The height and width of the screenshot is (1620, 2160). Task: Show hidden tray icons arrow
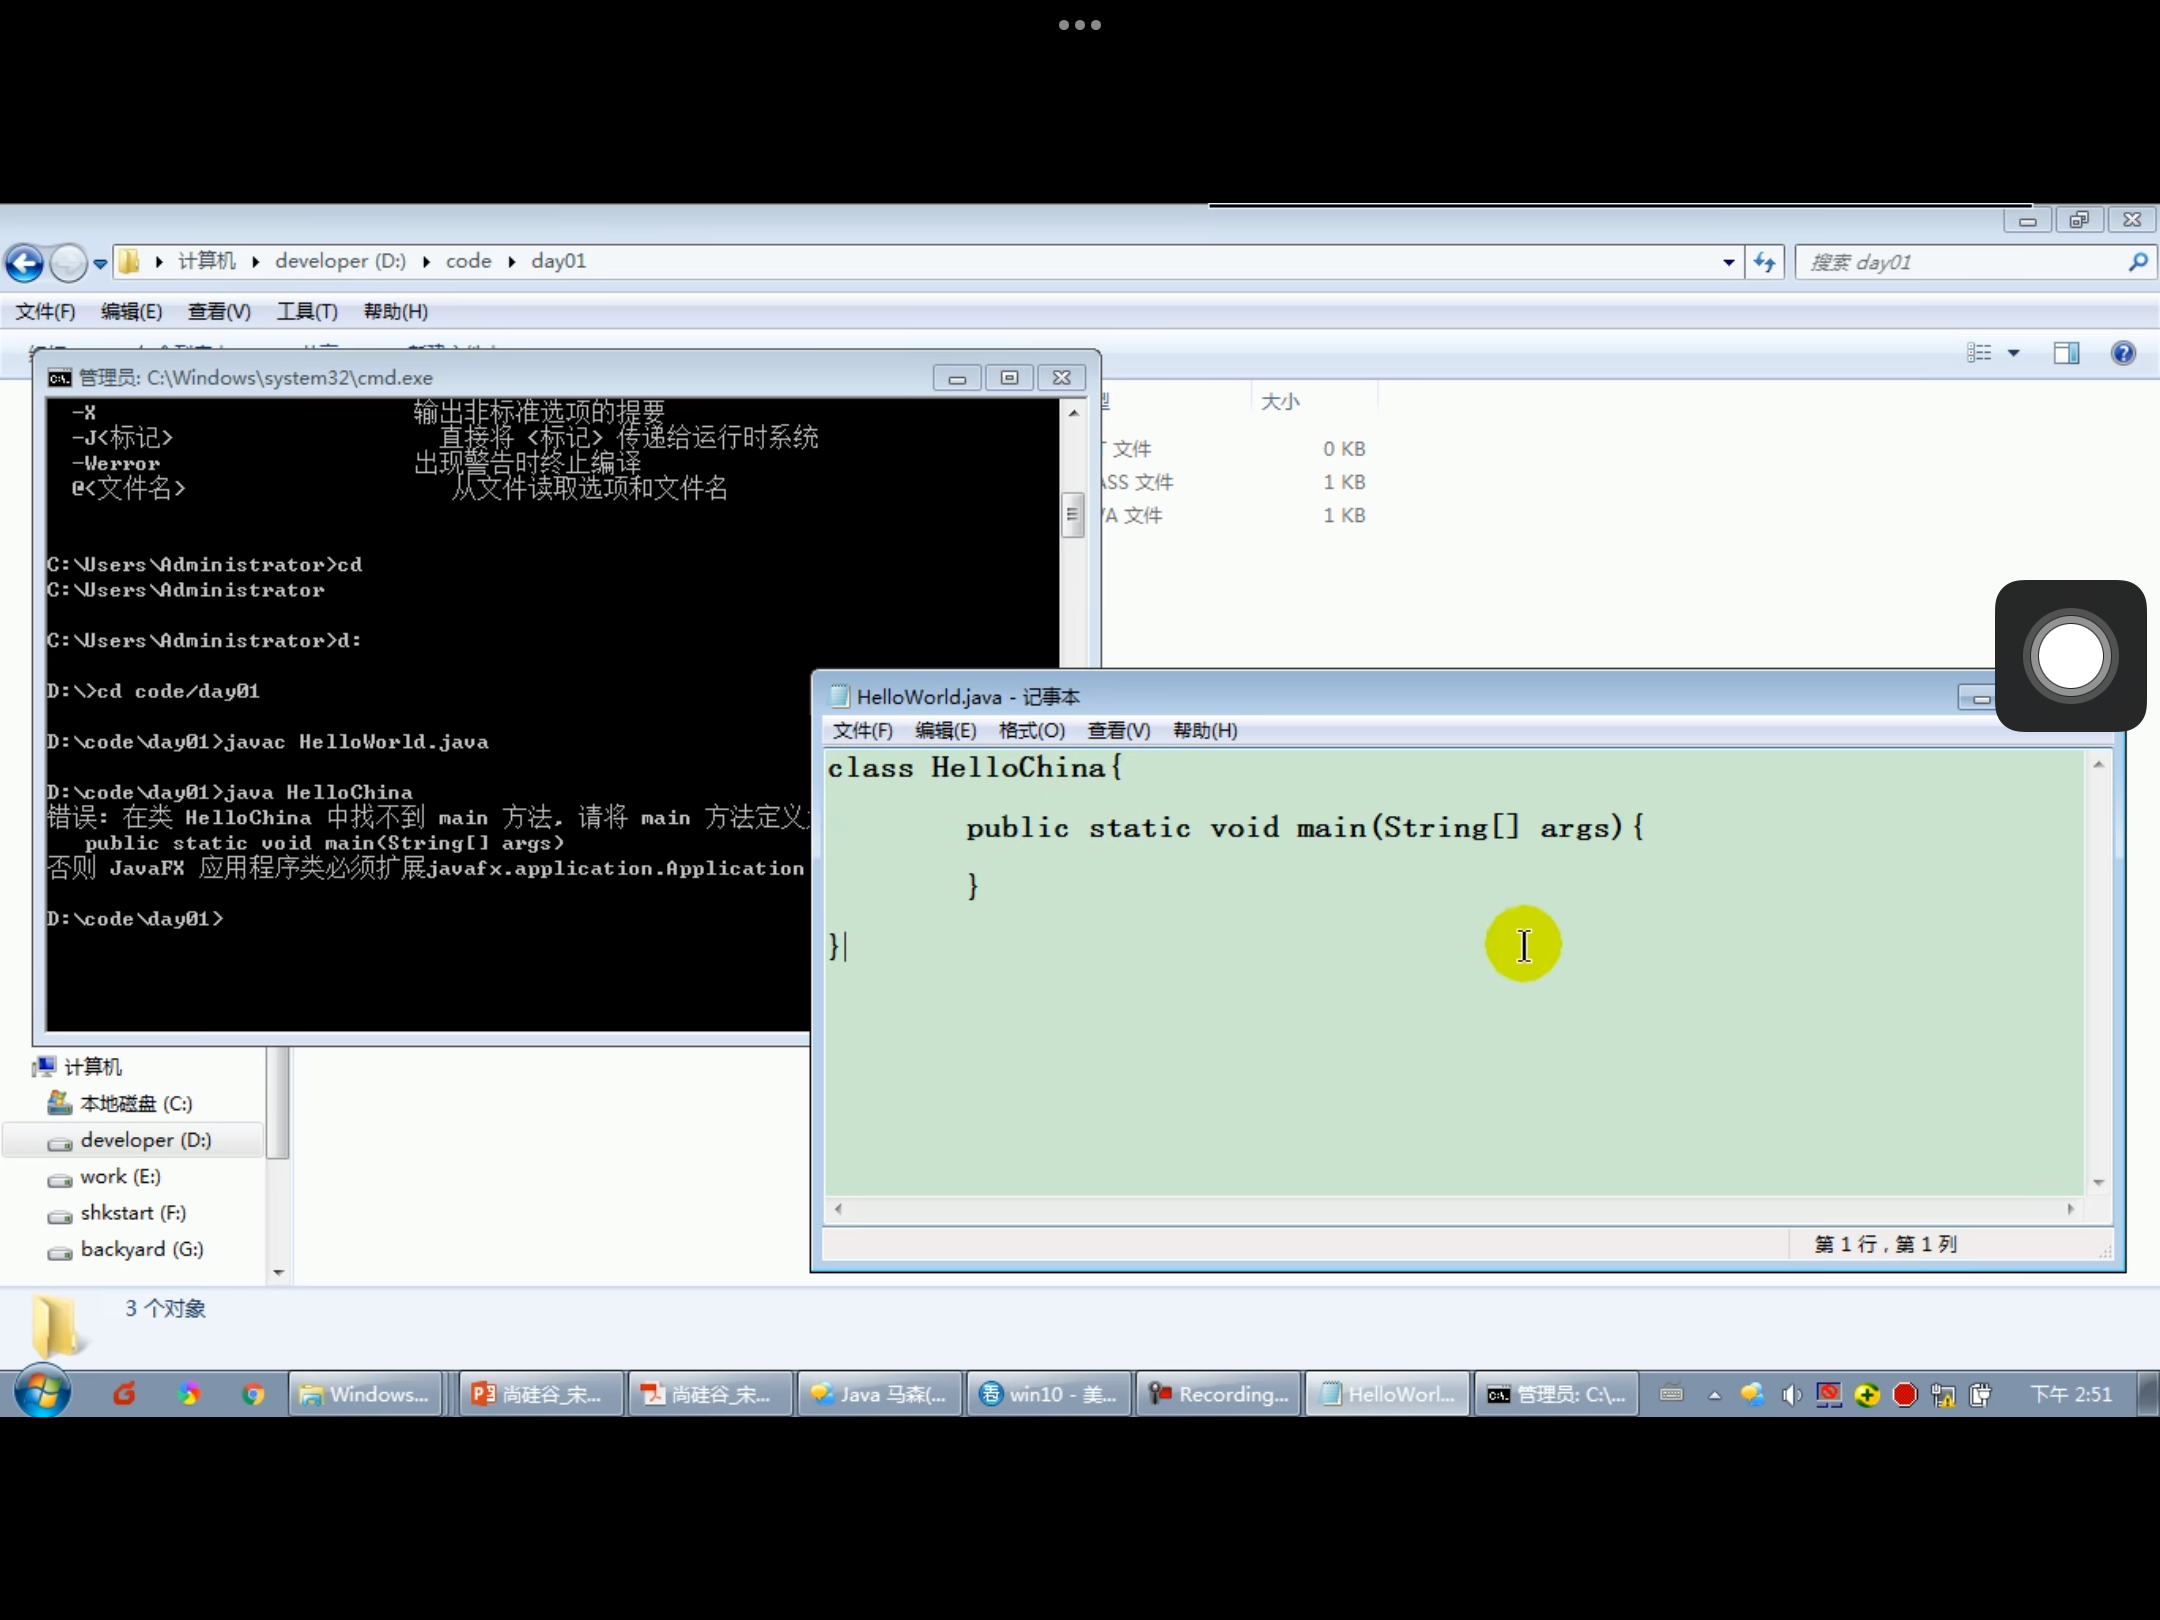[1715, 1395]
